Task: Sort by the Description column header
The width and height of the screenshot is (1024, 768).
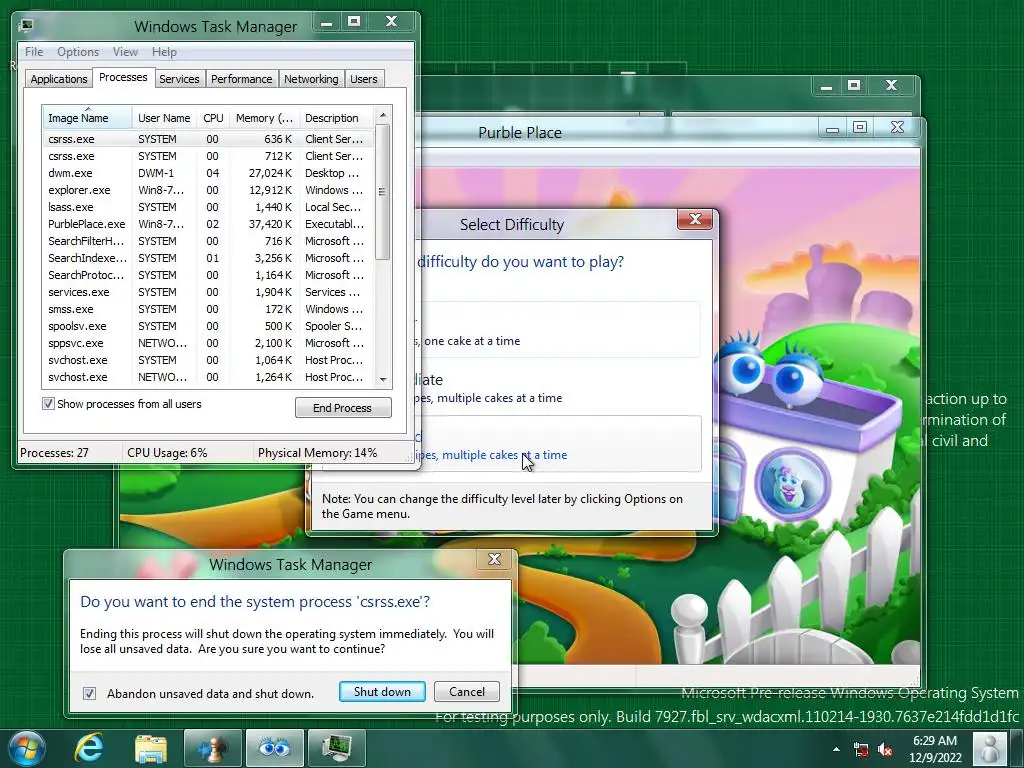Action: tap(336, 118)
